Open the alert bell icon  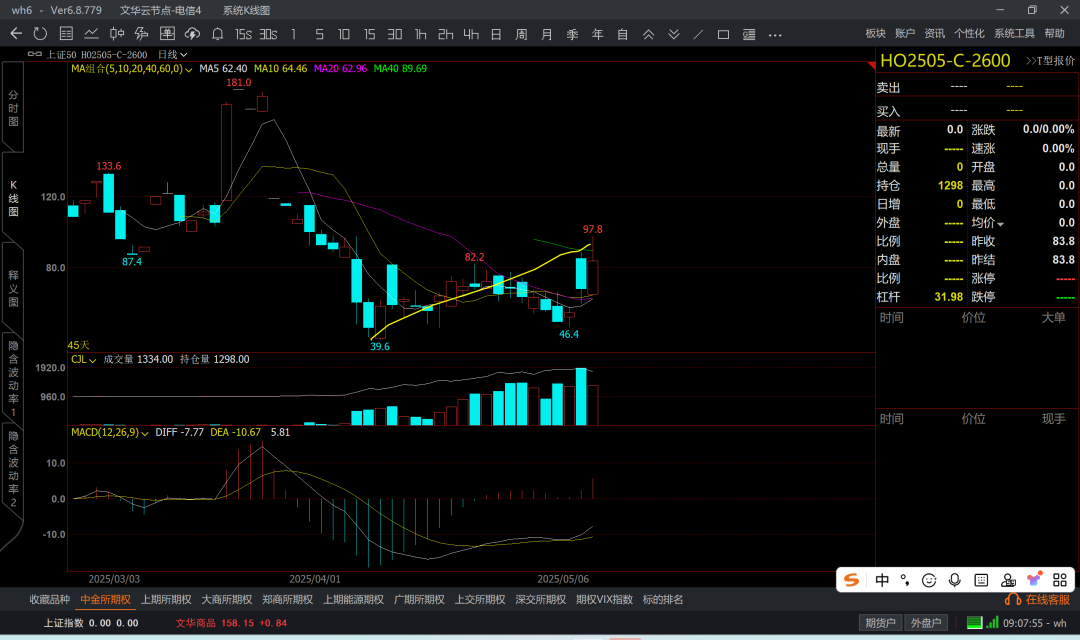[215, 34]
